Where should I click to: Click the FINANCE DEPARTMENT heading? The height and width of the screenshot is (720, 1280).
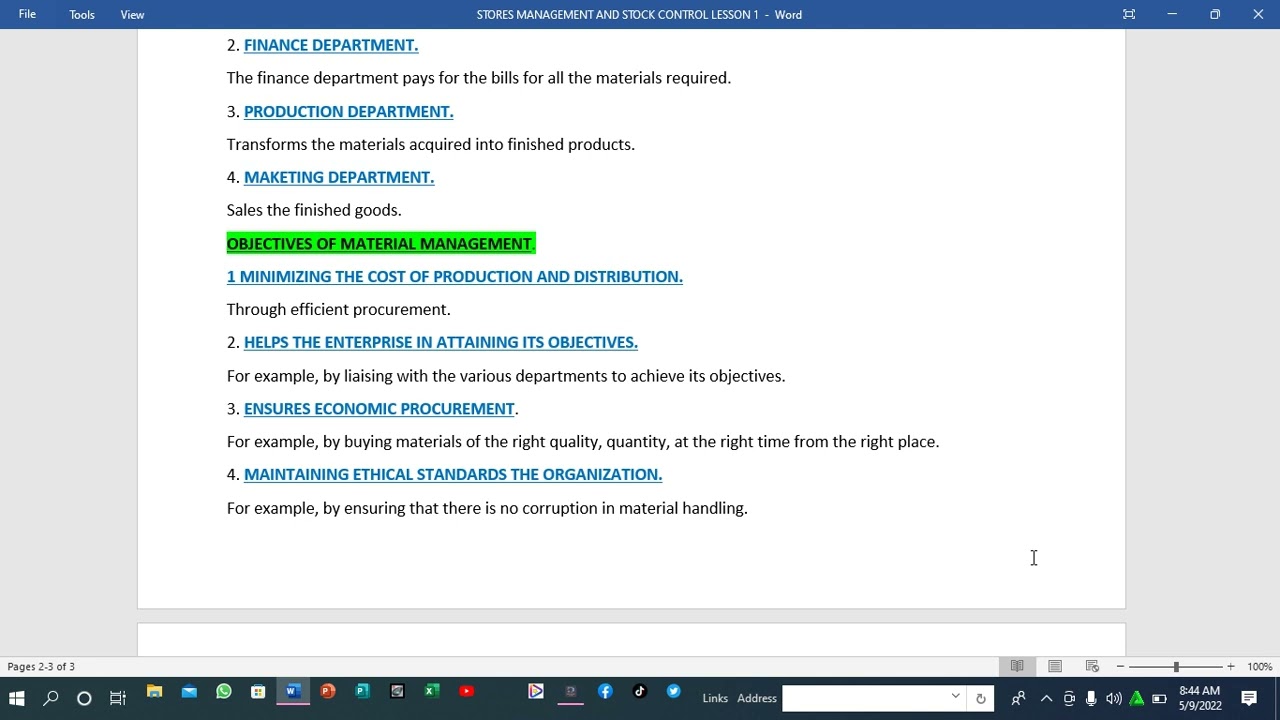331,45
